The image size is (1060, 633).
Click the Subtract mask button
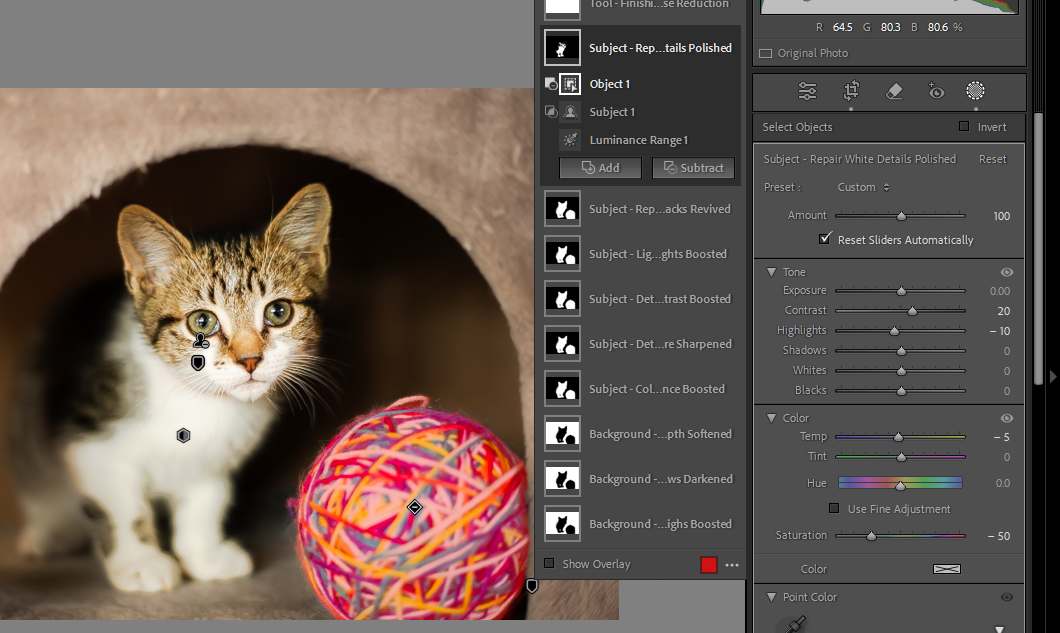[693, 168]
